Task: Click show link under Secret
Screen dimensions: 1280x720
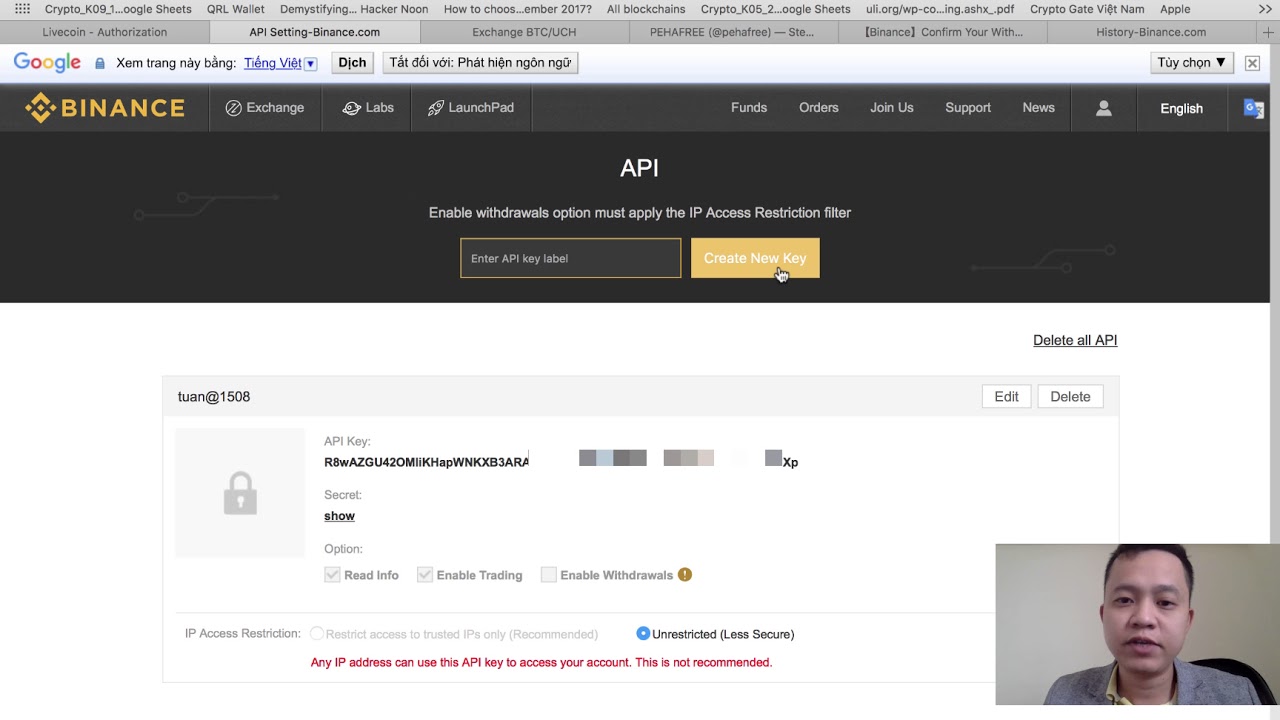Action: pos(339,516)
